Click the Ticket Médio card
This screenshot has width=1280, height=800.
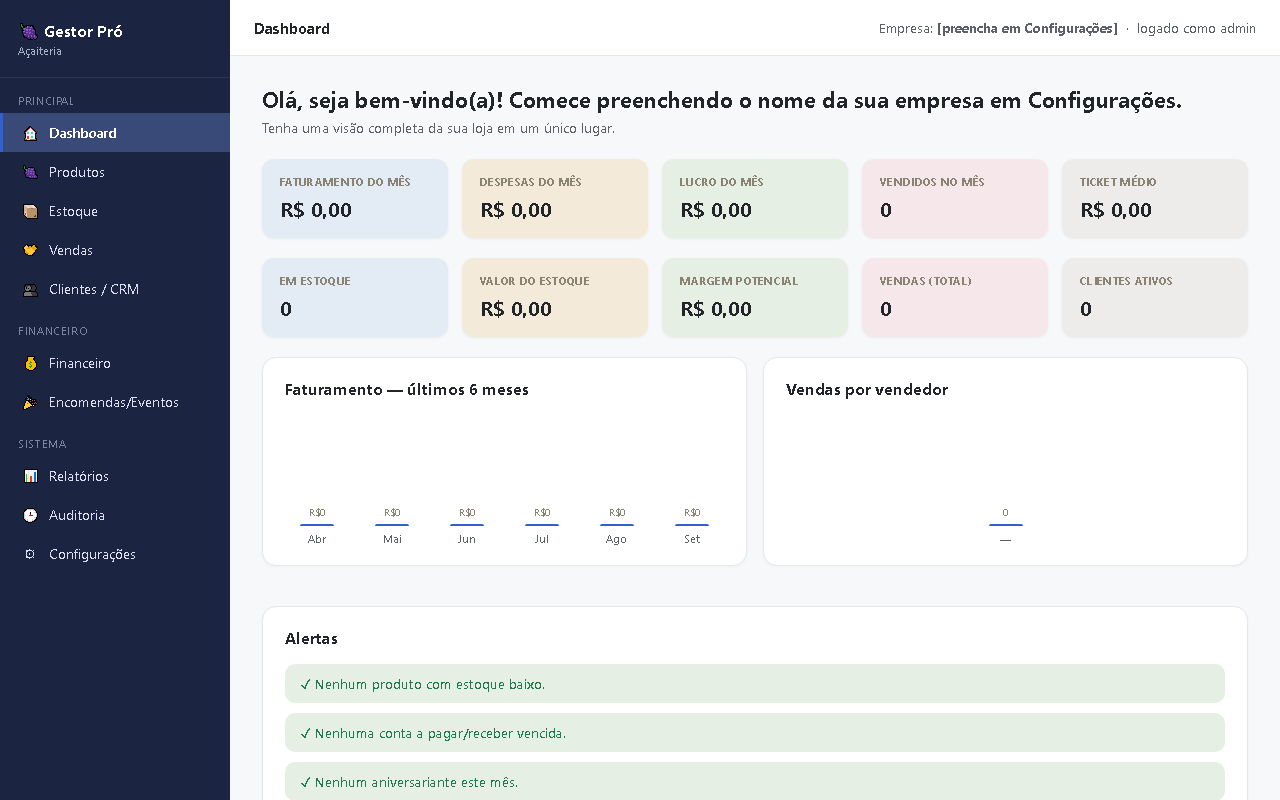coord(1155,198)
